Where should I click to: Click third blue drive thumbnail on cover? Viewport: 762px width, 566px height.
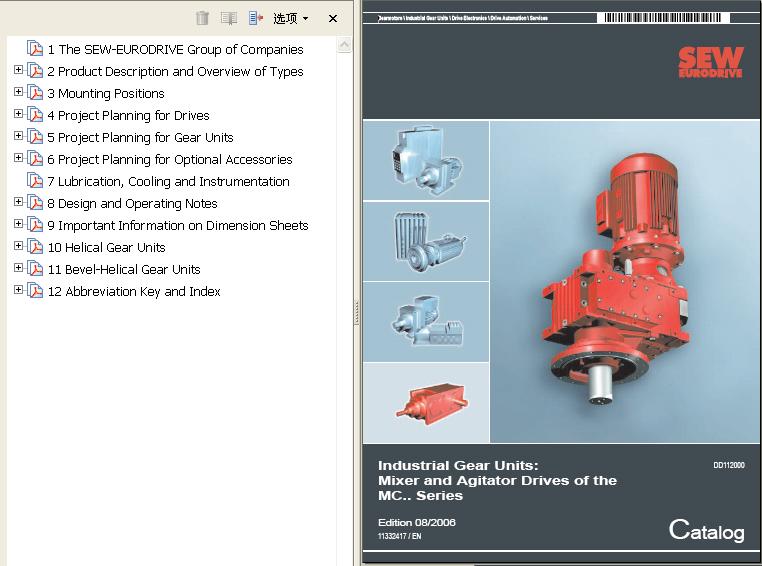click(x=426, y=322)
